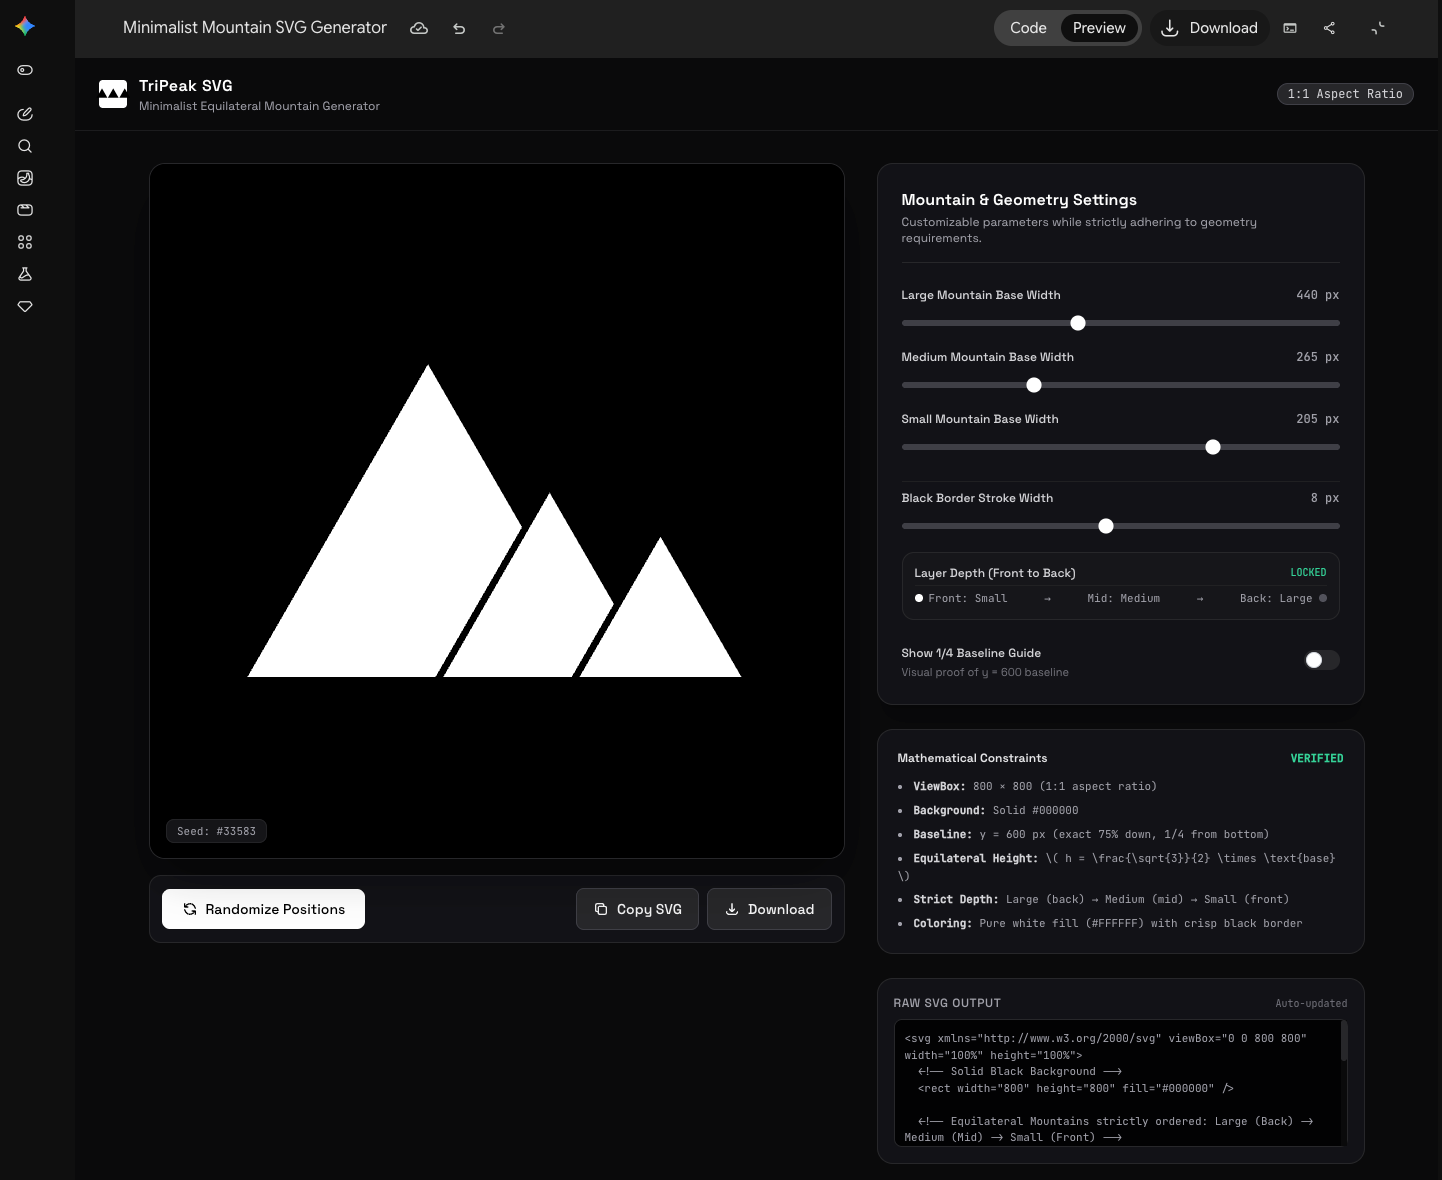This screenshot has height=1180, width=1442.
Task: Click the sidebar toggle pill icon
Action: 25,70
